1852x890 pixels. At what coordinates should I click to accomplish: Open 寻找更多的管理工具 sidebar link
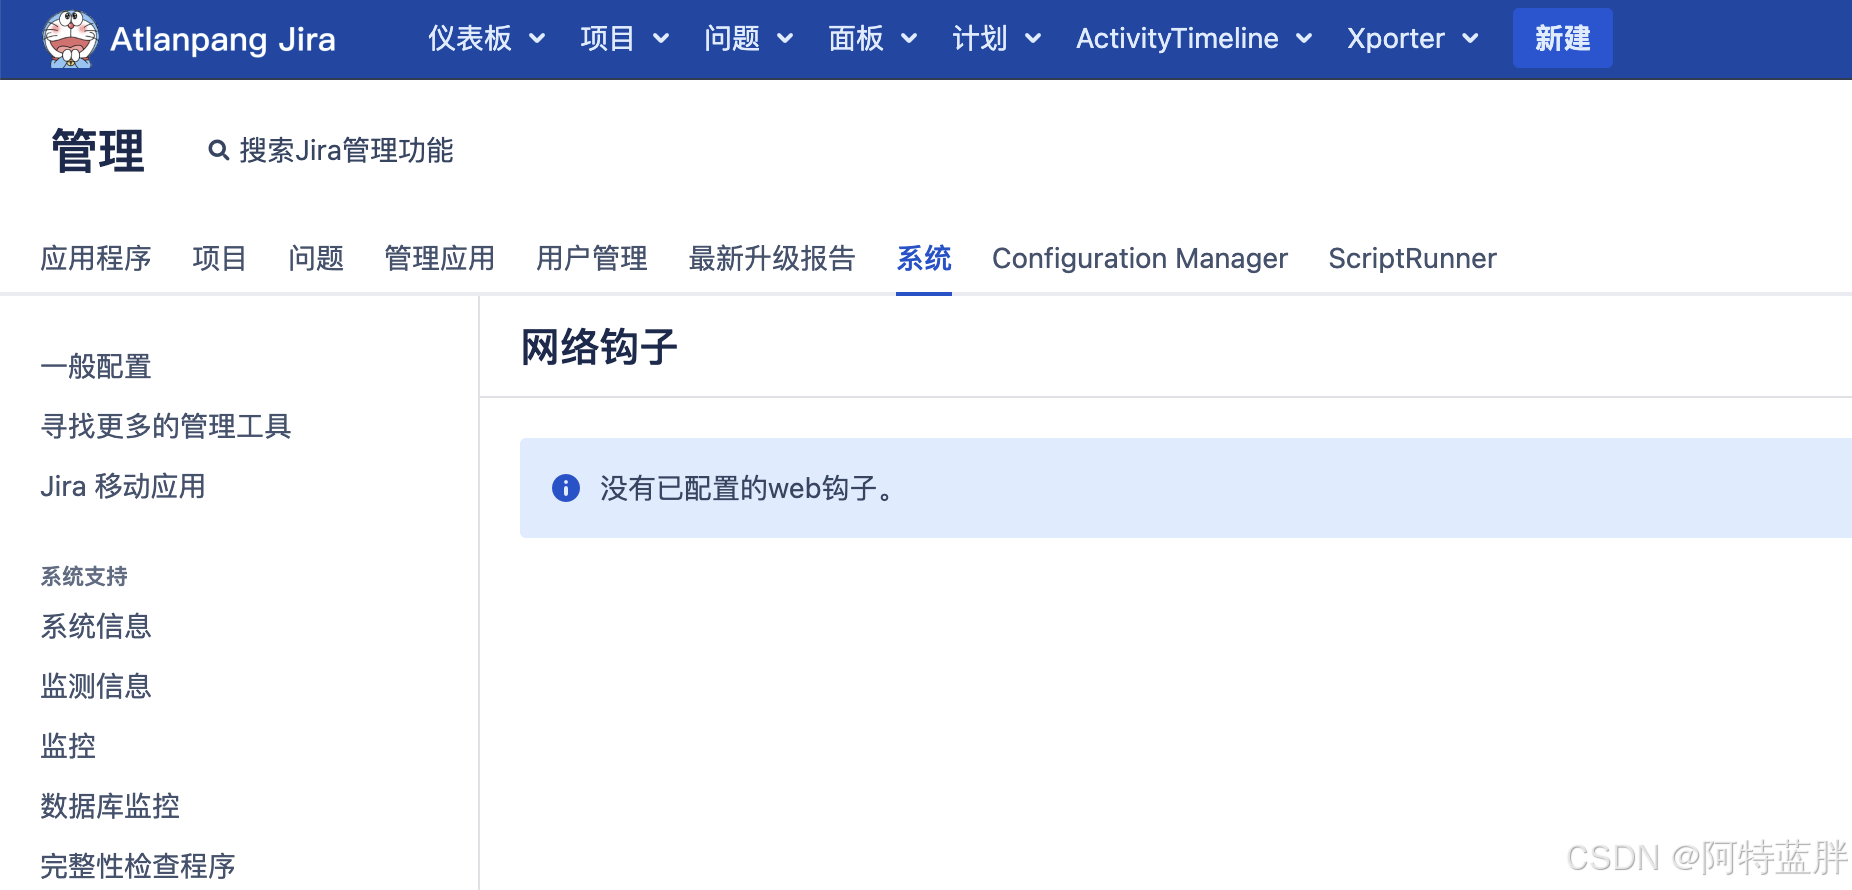[166, 427]
